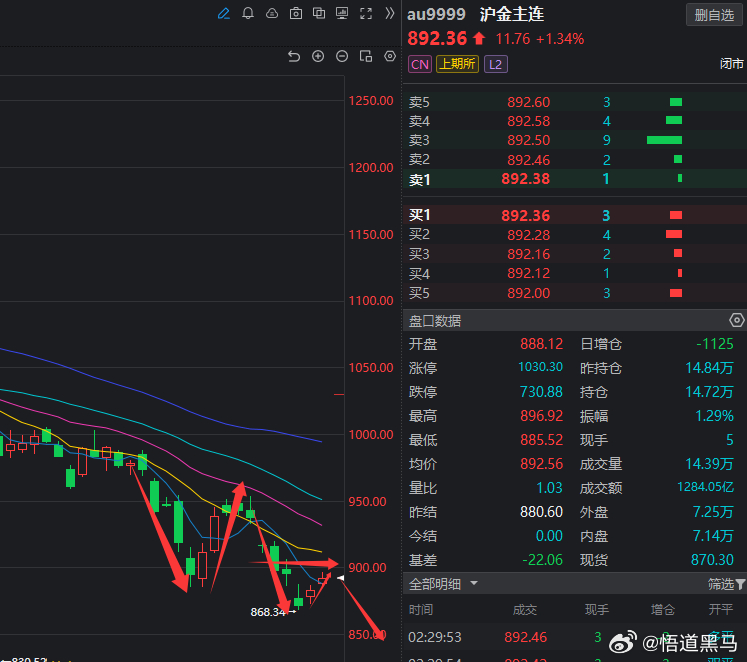Click the 成交额 value 1284.05亿

[705, 487]
